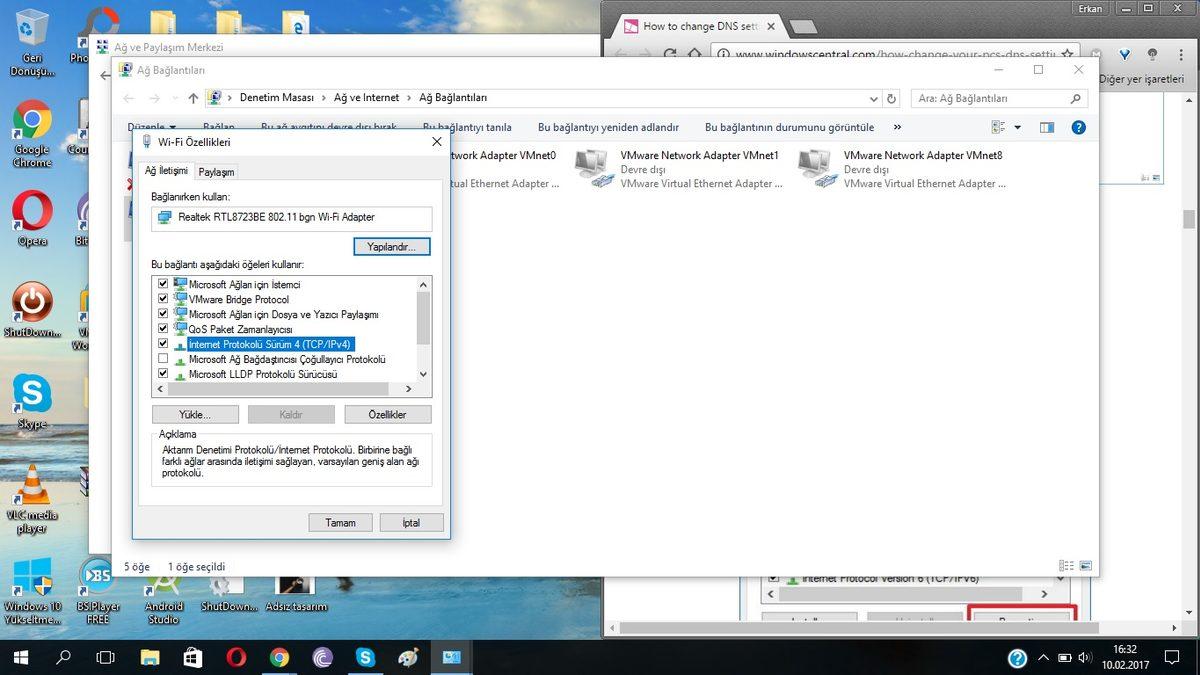The width and height of the screenshot is (1200, 675).
Task: Uncheck VMware Bridge Protocol
Action: 162,299
